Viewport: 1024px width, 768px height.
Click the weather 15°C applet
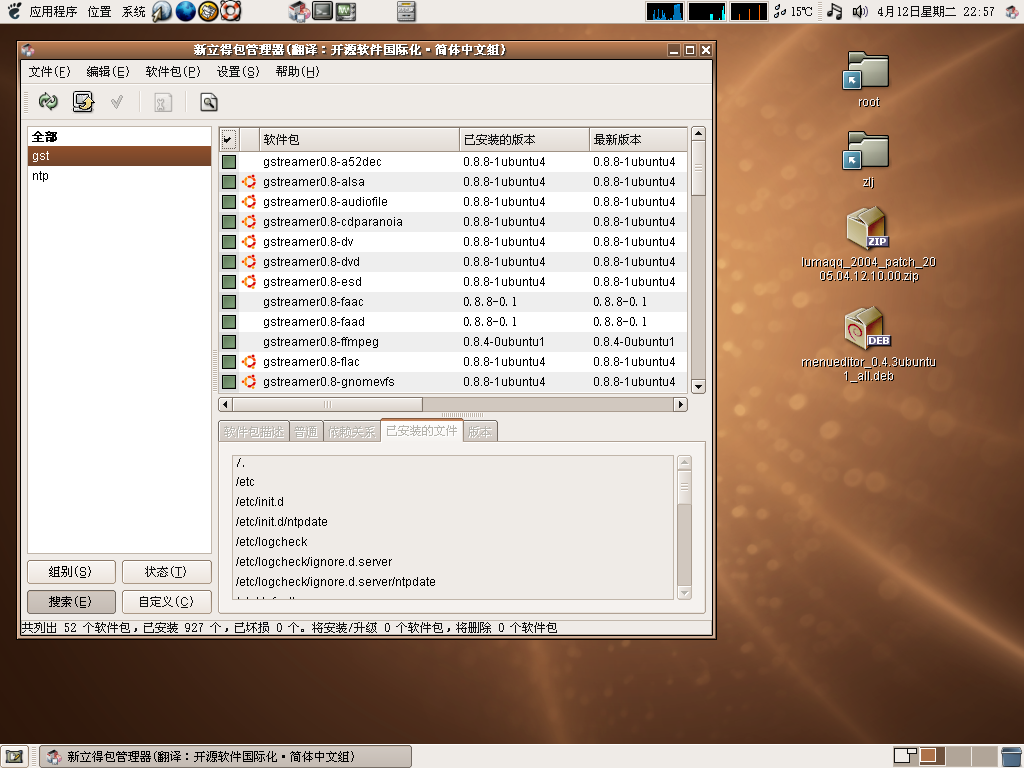793,11
